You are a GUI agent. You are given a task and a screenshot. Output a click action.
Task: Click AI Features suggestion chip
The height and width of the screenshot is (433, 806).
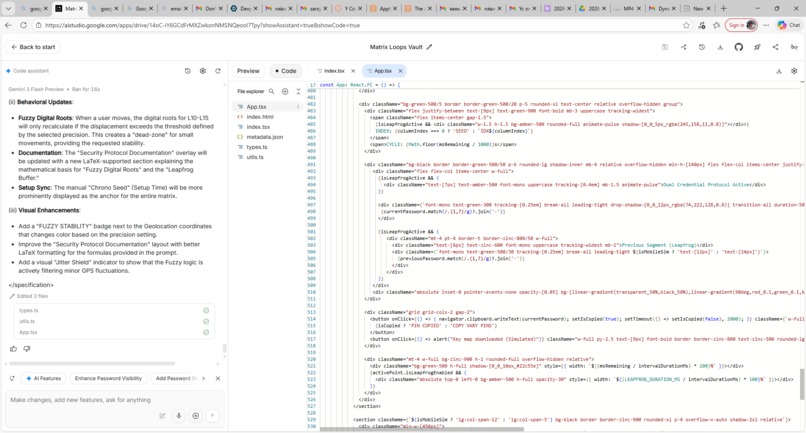point(44,378)
